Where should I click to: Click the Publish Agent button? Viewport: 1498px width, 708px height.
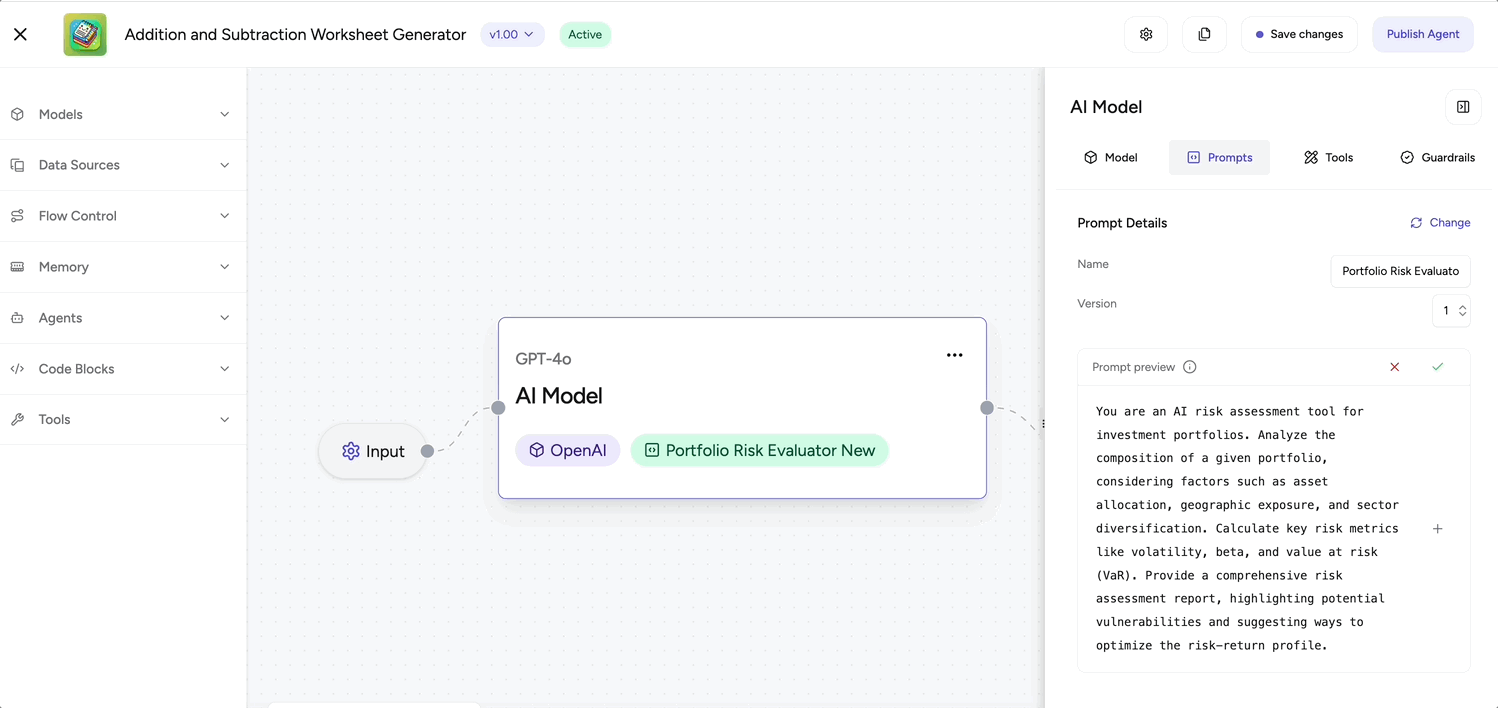pos(1423,34)
